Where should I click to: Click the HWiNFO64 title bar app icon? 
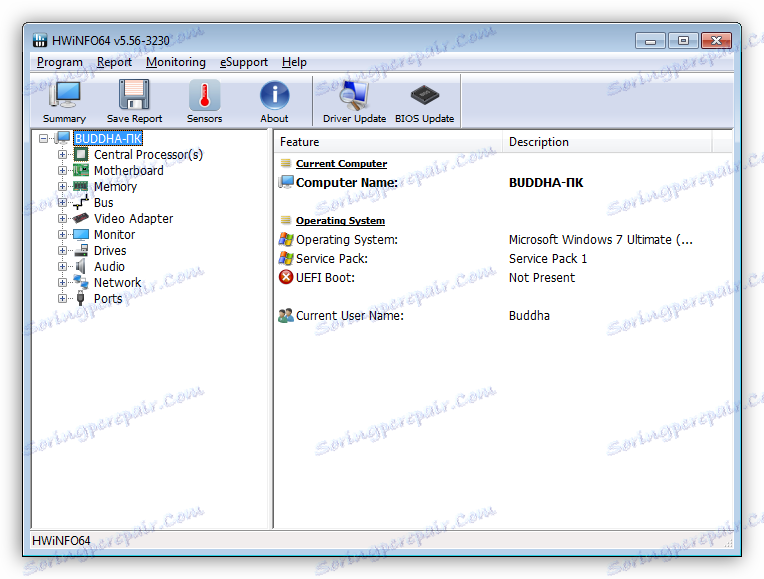[40, 40]
